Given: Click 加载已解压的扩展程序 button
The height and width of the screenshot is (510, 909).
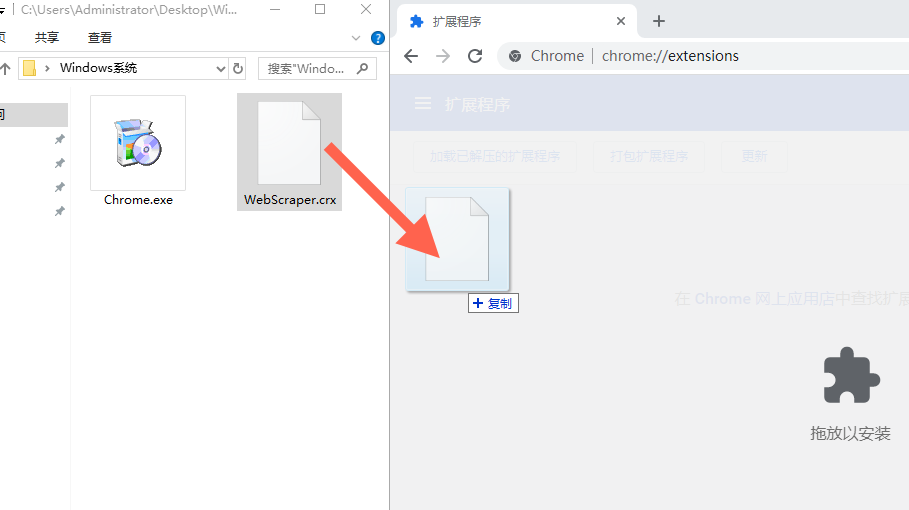Looking at the screenshot, I should tap(494, 156).
